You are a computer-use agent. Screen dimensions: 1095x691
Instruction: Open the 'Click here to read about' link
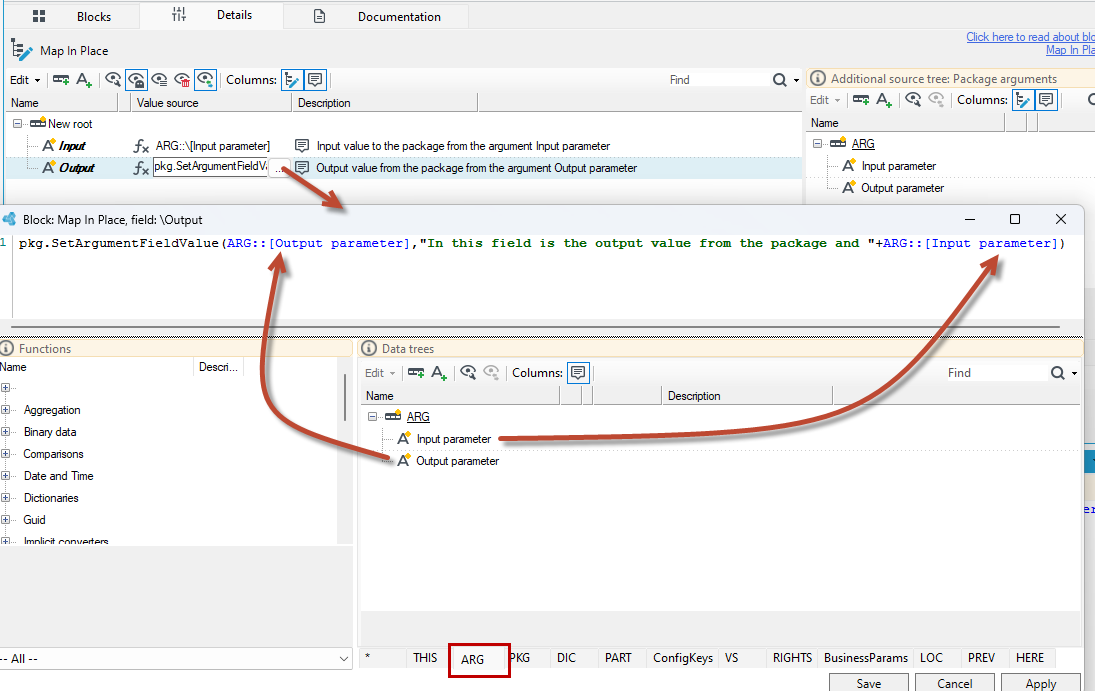(1031, 37)
